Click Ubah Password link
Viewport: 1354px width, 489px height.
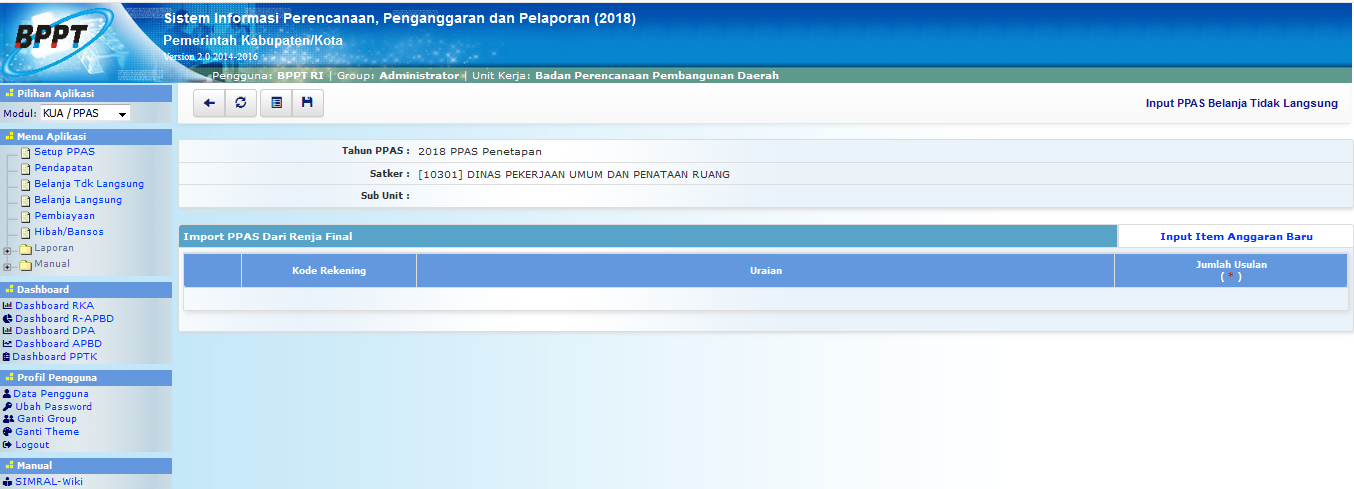pyautogui.click(x=53, y=407)
